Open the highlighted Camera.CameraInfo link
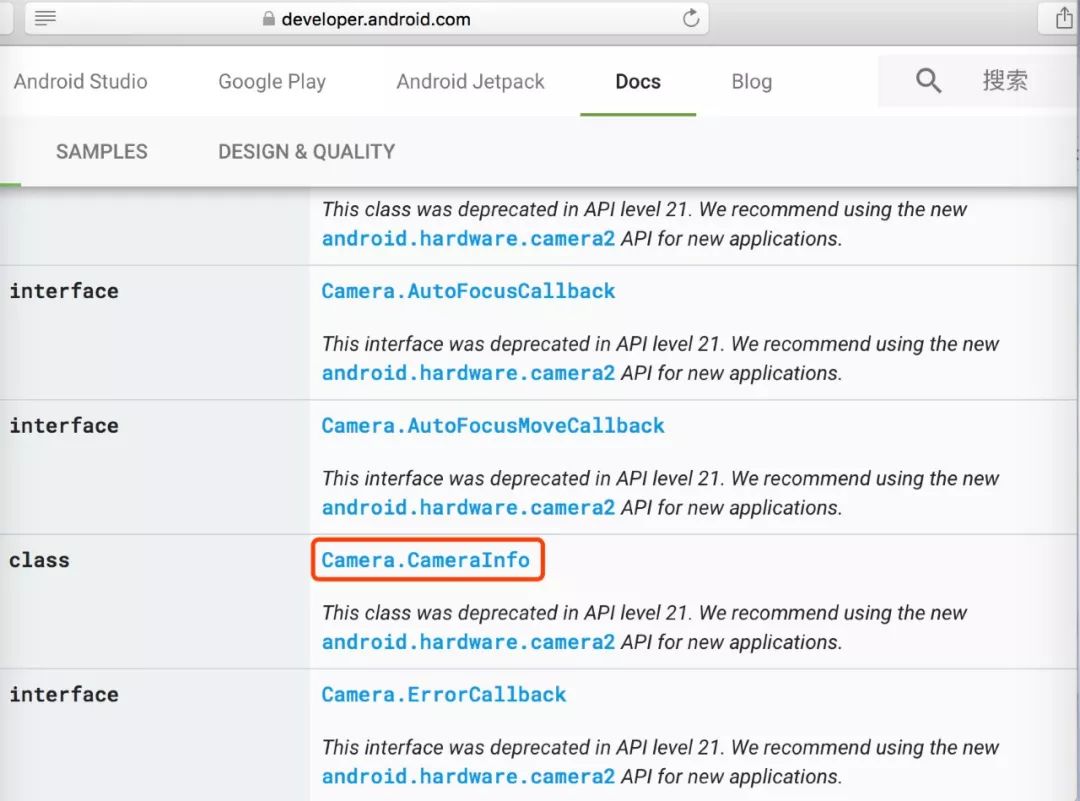The width and height of the screenshot is (1080, 801). 426,560
